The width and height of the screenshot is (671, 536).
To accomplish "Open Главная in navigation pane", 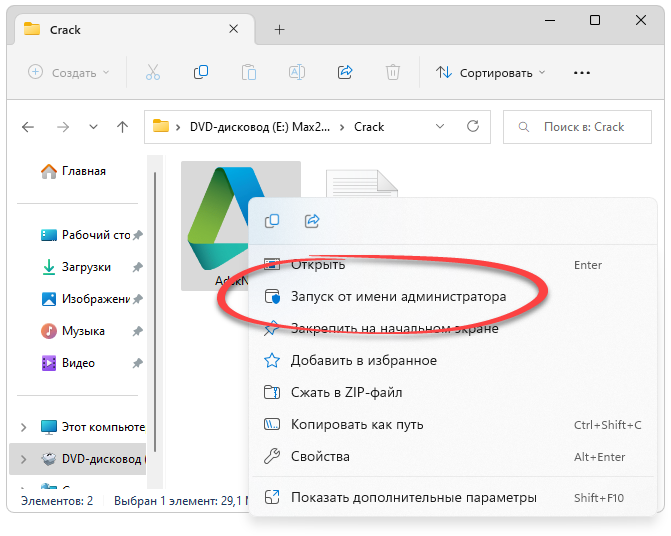I will pyautogui.click(x=73, y=171).
